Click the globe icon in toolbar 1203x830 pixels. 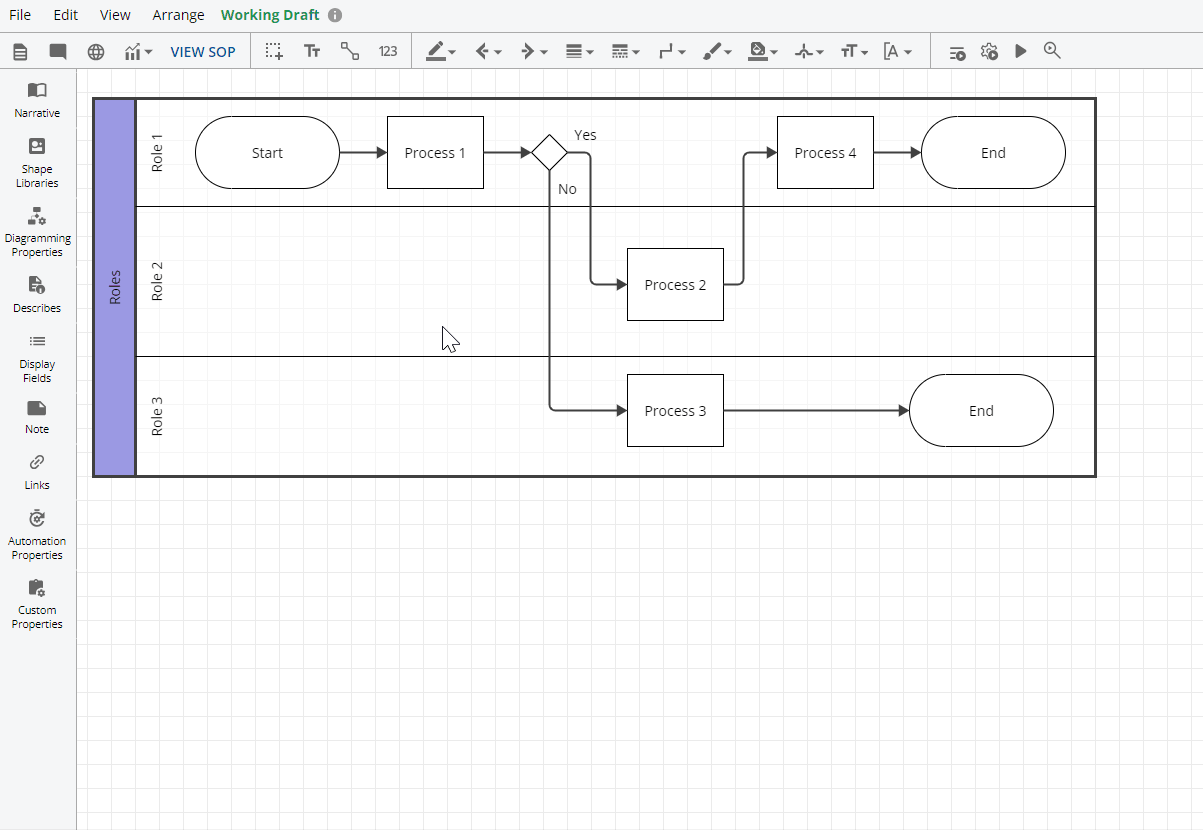(96, 52)
